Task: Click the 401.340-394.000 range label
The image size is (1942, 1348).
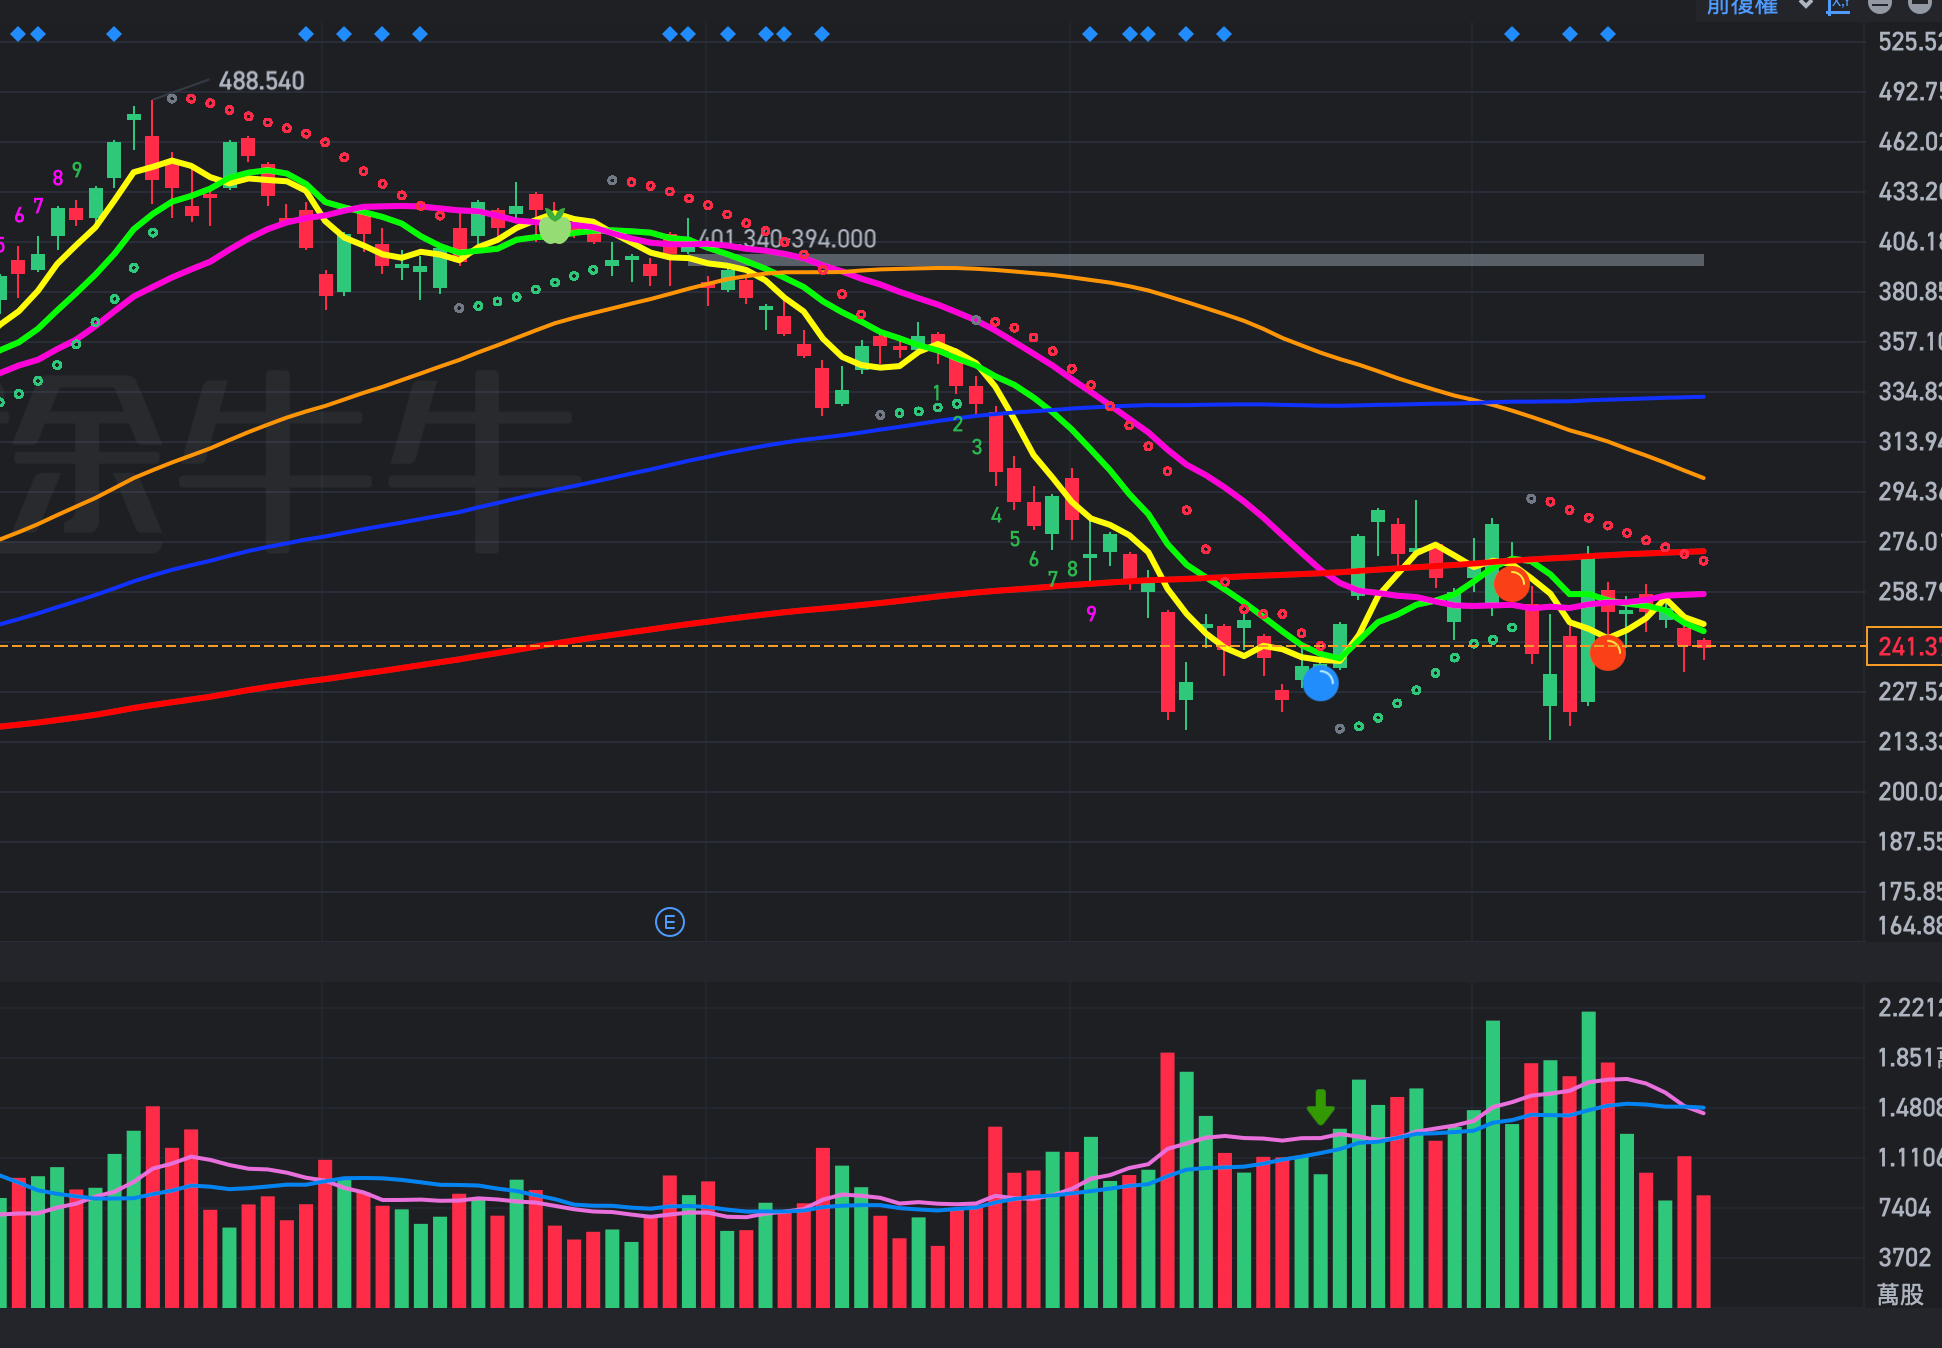Action: [787, 239]
